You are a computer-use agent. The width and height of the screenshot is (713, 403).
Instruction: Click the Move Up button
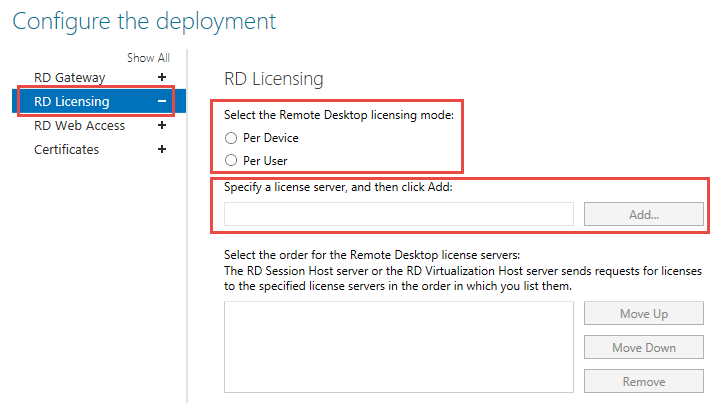(x=644, y=313)
